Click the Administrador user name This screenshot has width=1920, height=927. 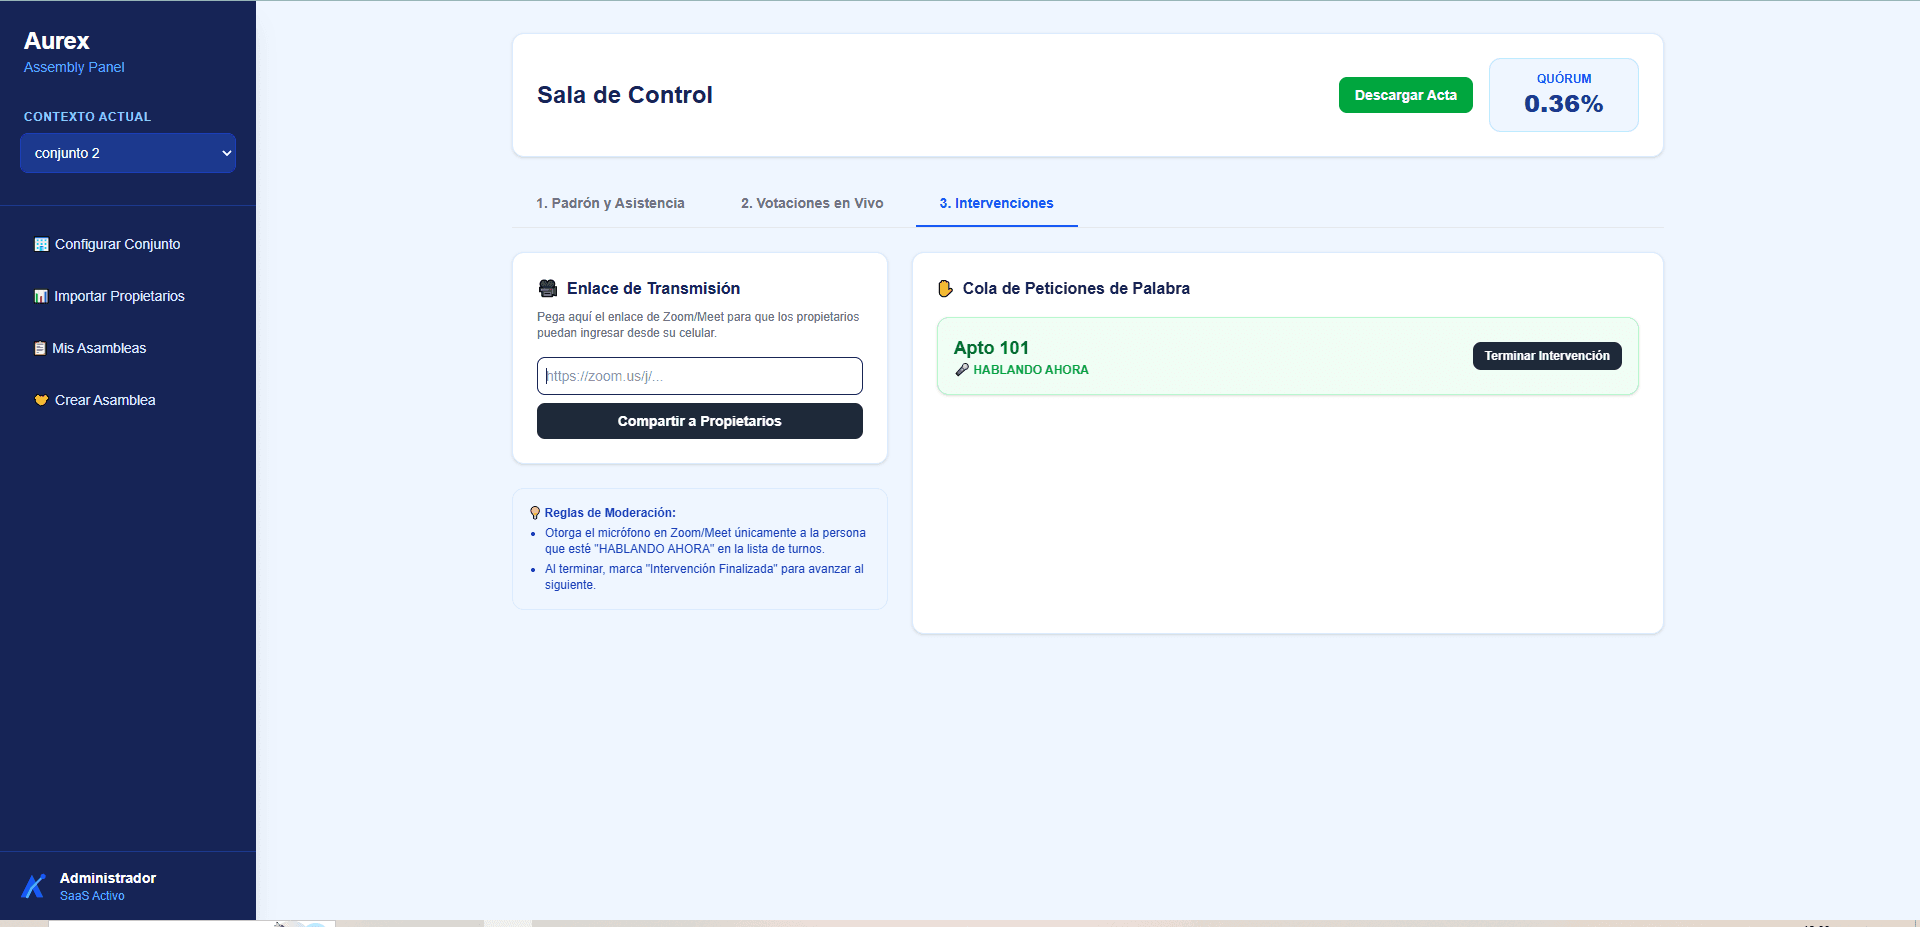click(x=108, y=878)
